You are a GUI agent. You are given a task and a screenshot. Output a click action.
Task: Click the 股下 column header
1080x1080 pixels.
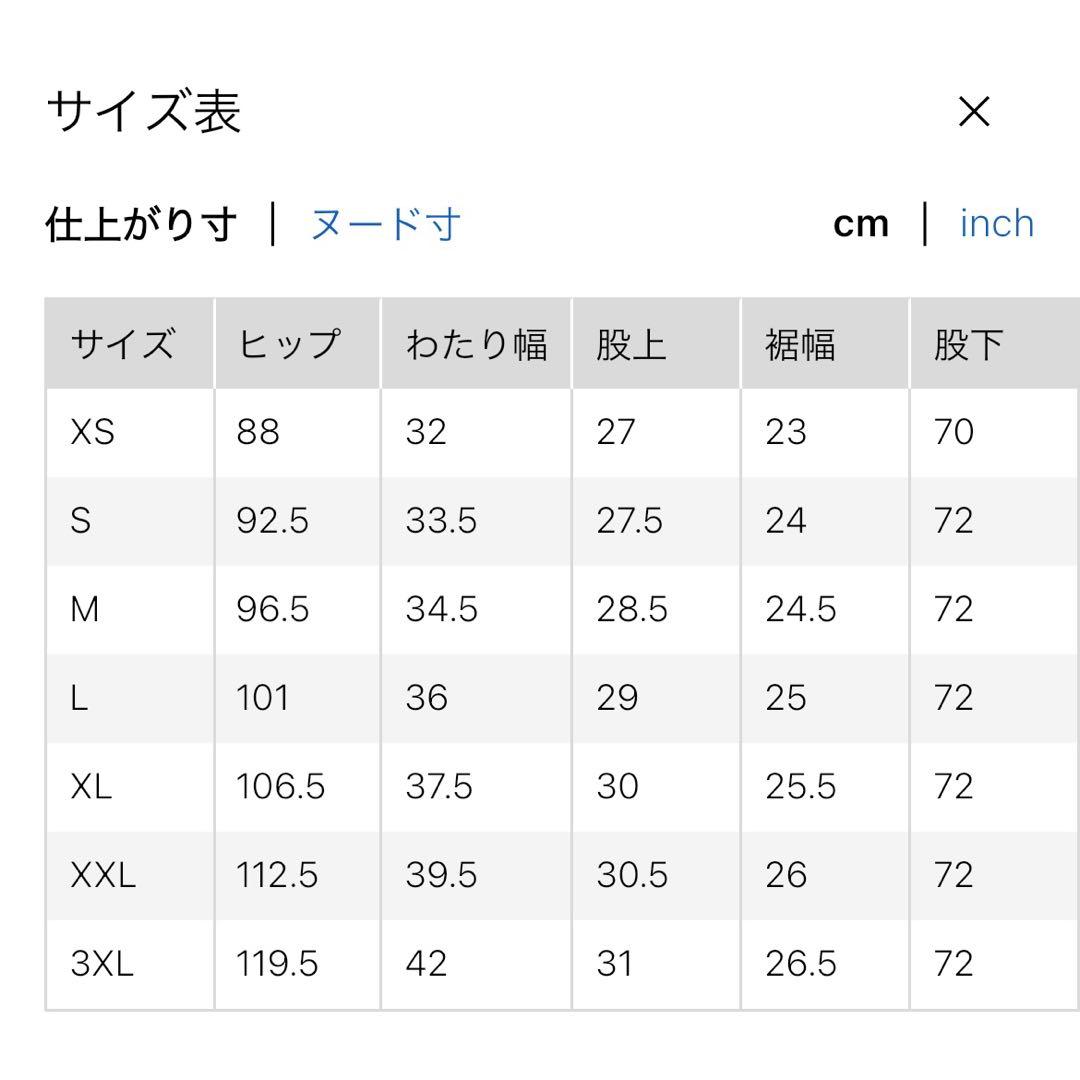968,345
